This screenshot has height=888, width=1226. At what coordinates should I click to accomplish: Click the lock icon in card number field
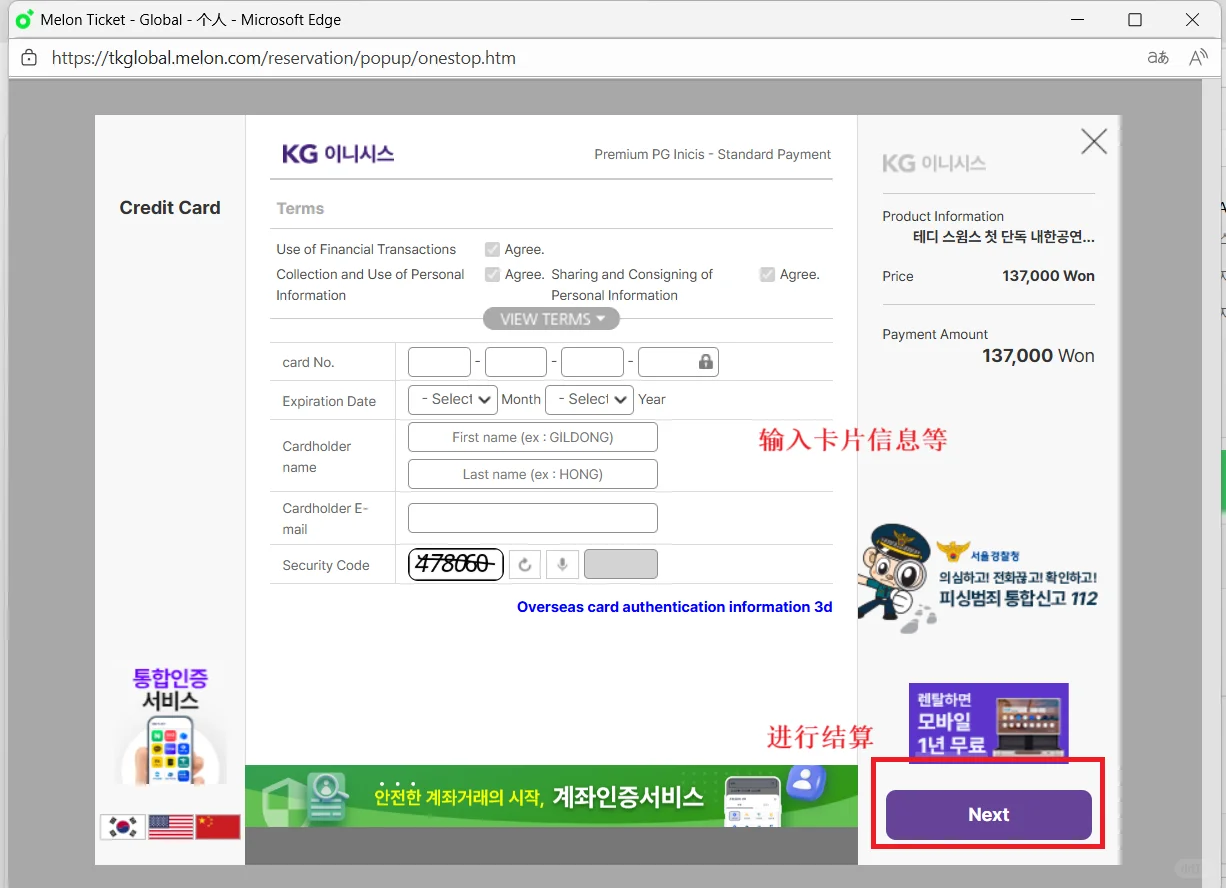(x=706, y=362)
